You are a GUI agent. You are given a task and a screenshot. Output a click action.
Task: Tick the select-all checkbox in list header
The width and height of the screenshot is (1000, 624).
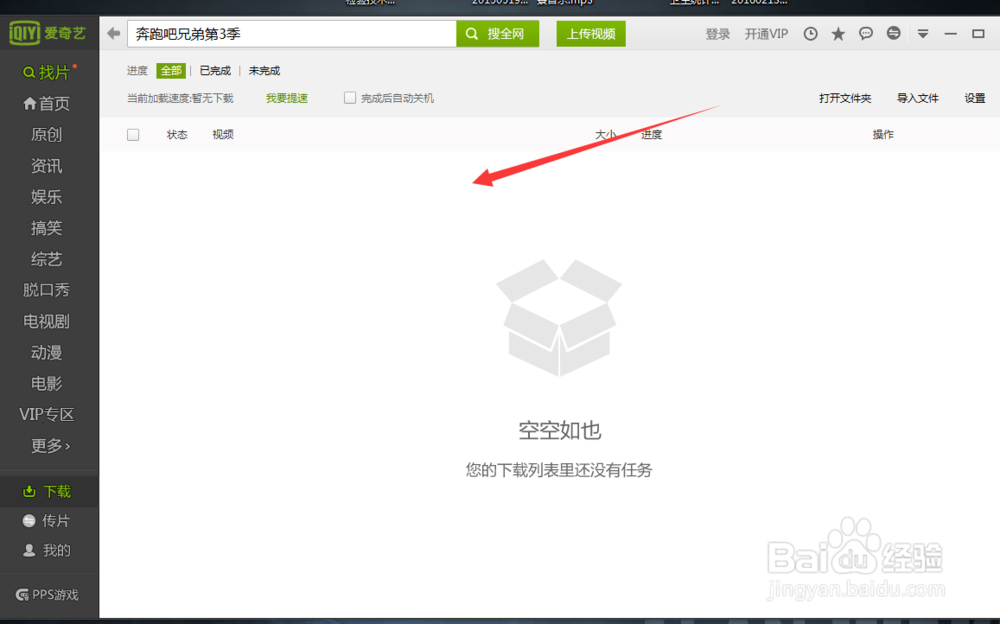point(133,135)
